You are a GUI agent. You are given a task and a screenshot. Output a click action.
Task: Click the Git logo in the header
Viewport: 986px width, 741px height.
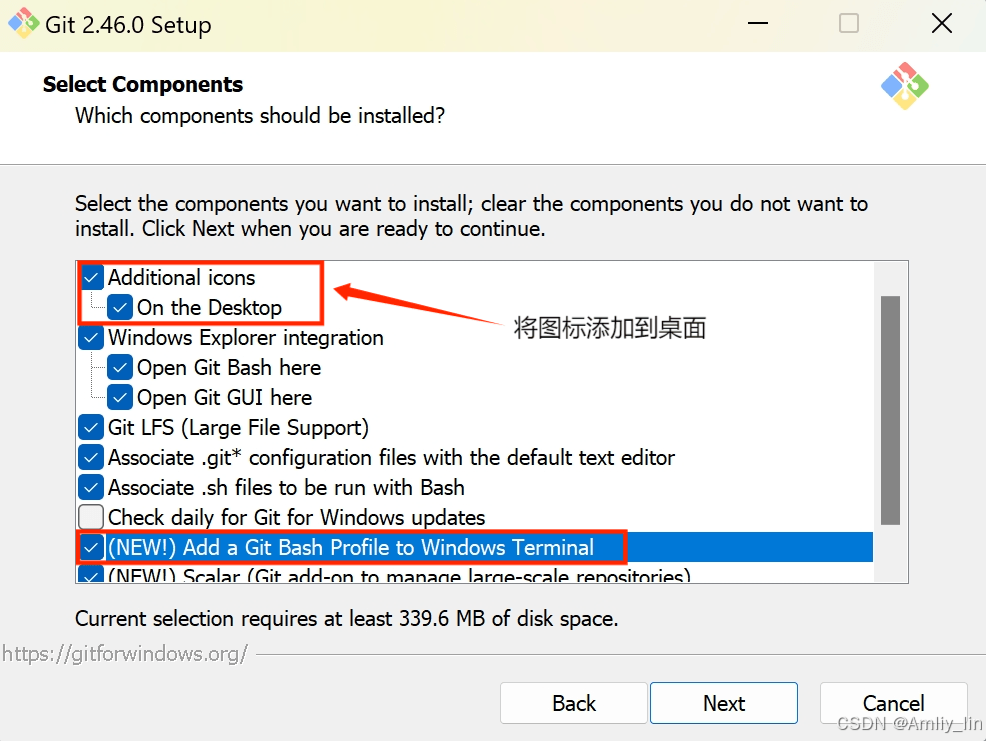click(x=905, y=86)
